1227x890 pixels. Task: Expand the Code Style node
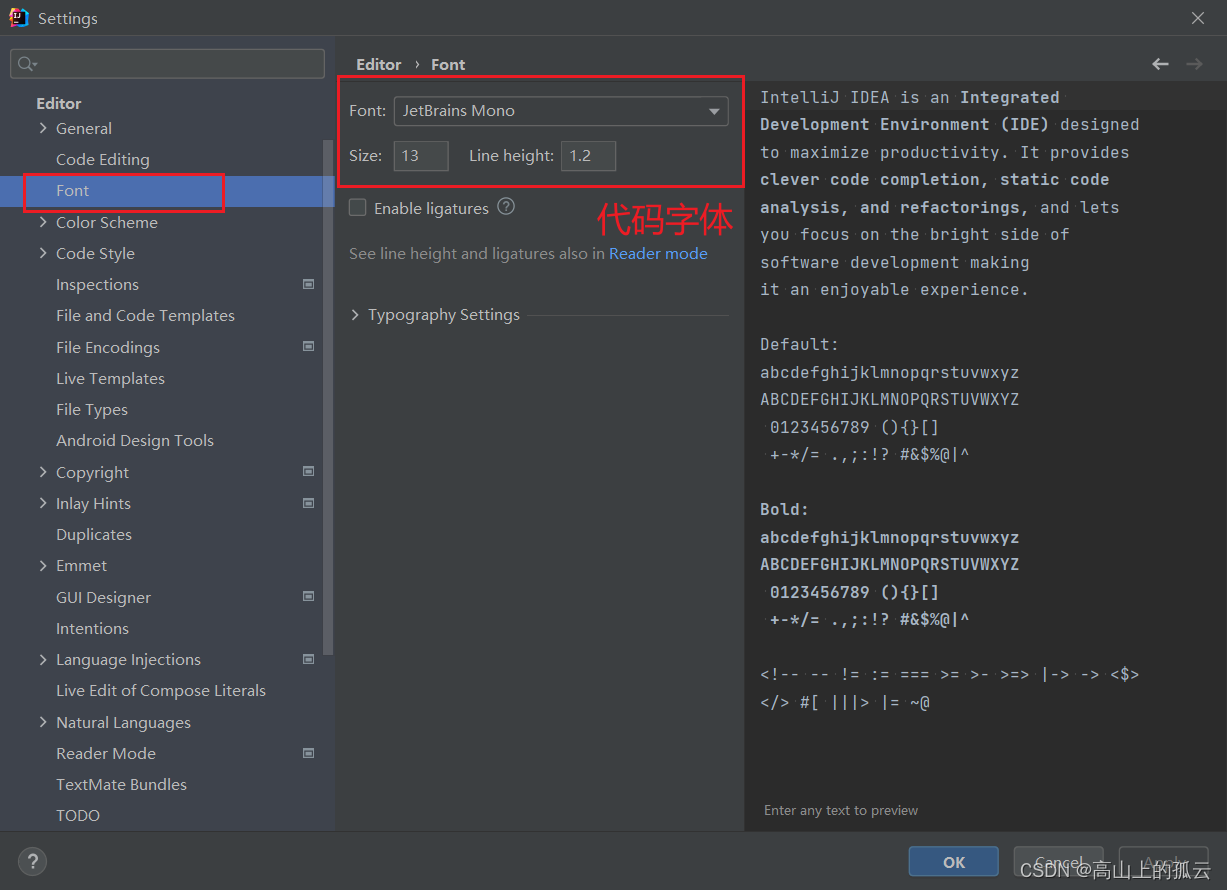[43, 253]
